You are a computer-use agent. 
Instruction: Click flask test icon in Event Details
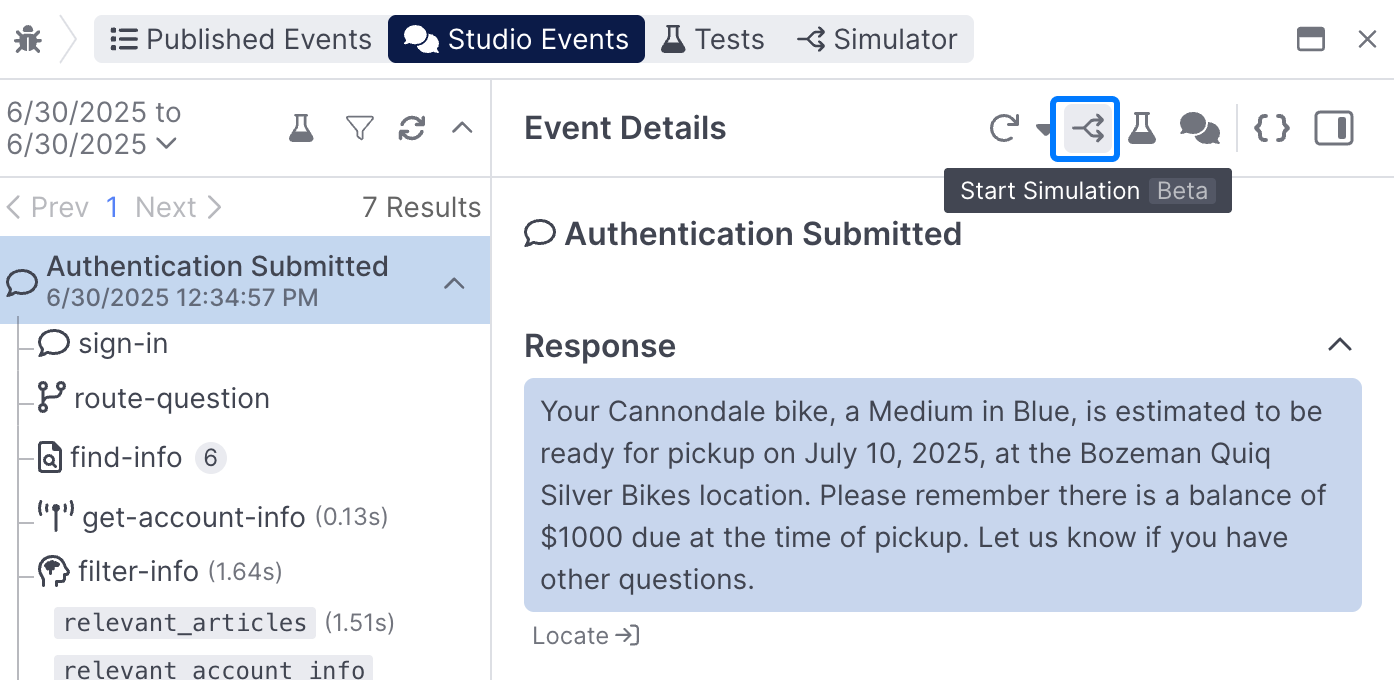(x=1142, y=128)
